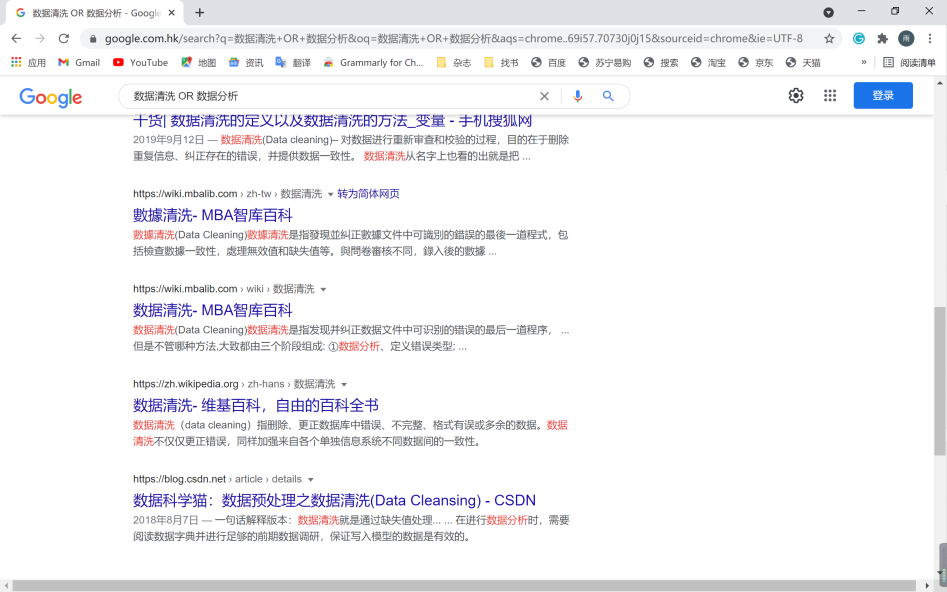Screen dimensions: 947x592
Task: Submit search with the magnifier icon
Action: (x=608, y=96)
